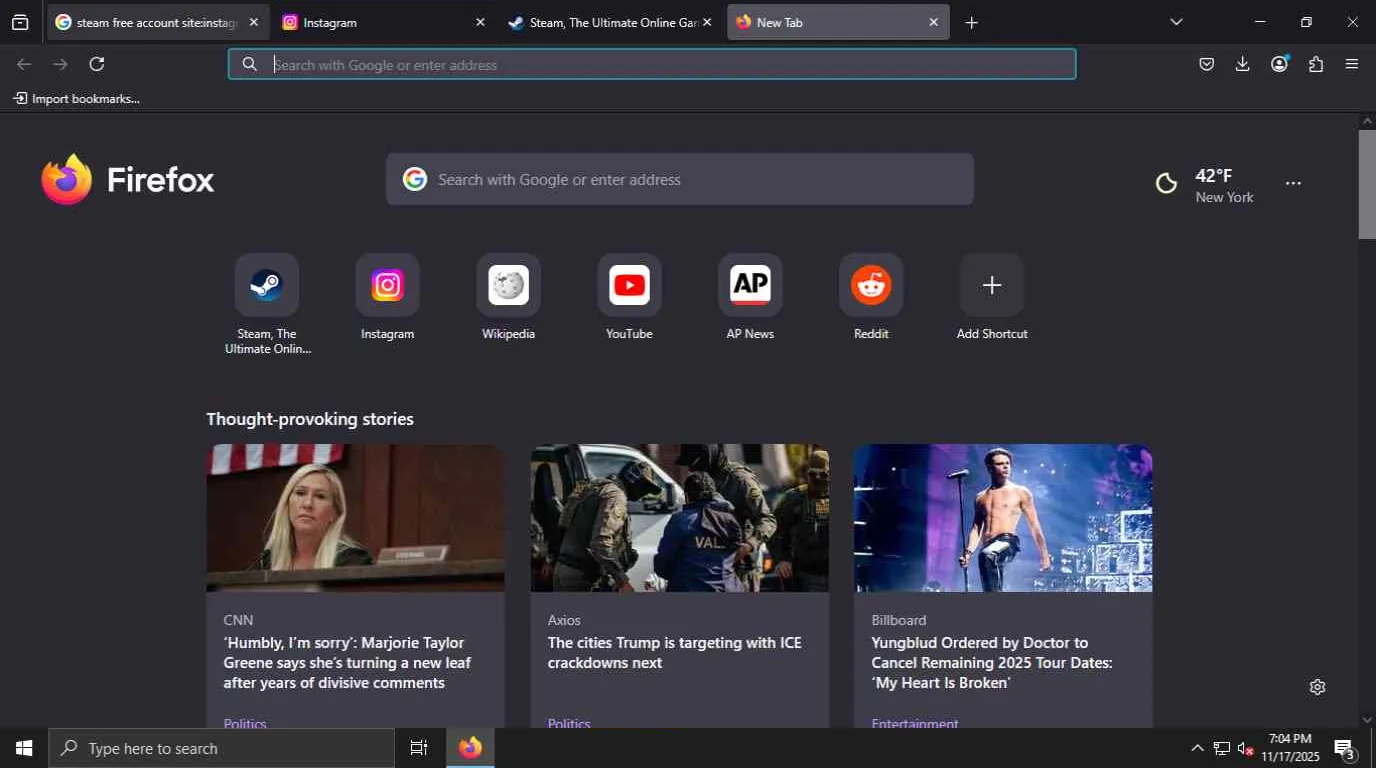
Task: Open the Axios story thumbnail image
Action: click(680, 518)
